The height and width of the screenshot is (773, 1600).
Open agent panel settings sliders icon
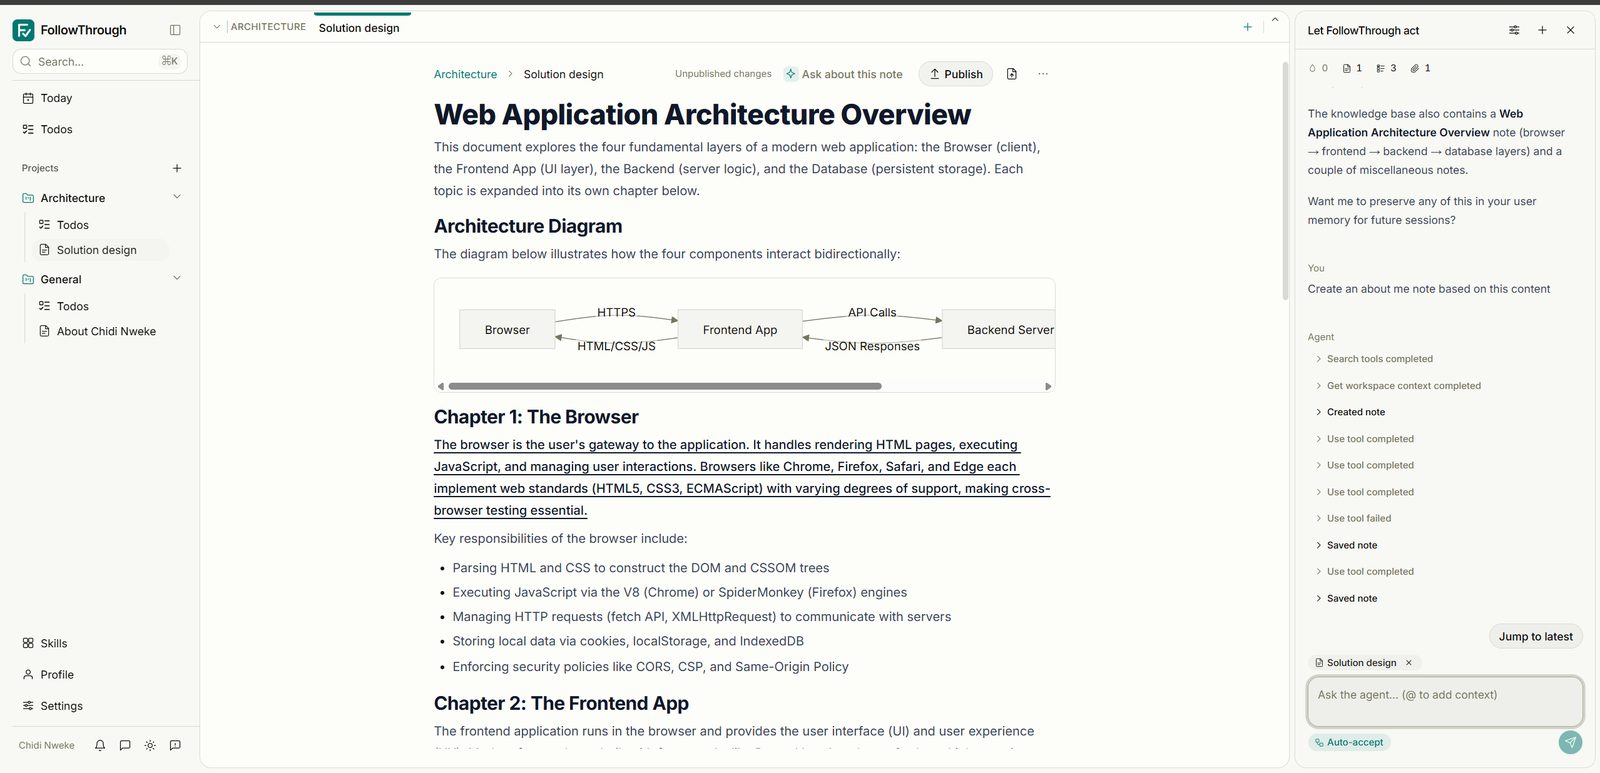click(1514, 30)
